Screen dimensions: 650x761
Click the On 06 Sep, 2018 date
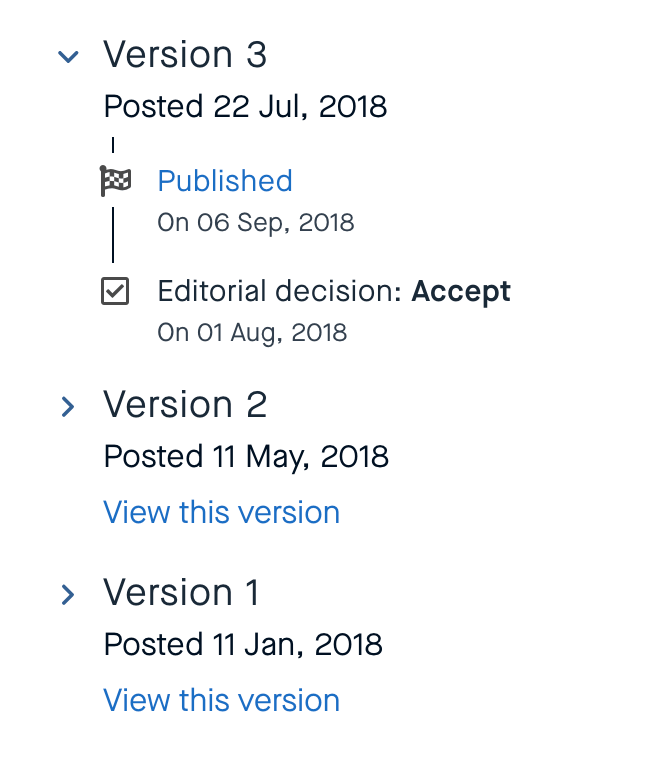(x=255, y=222)
